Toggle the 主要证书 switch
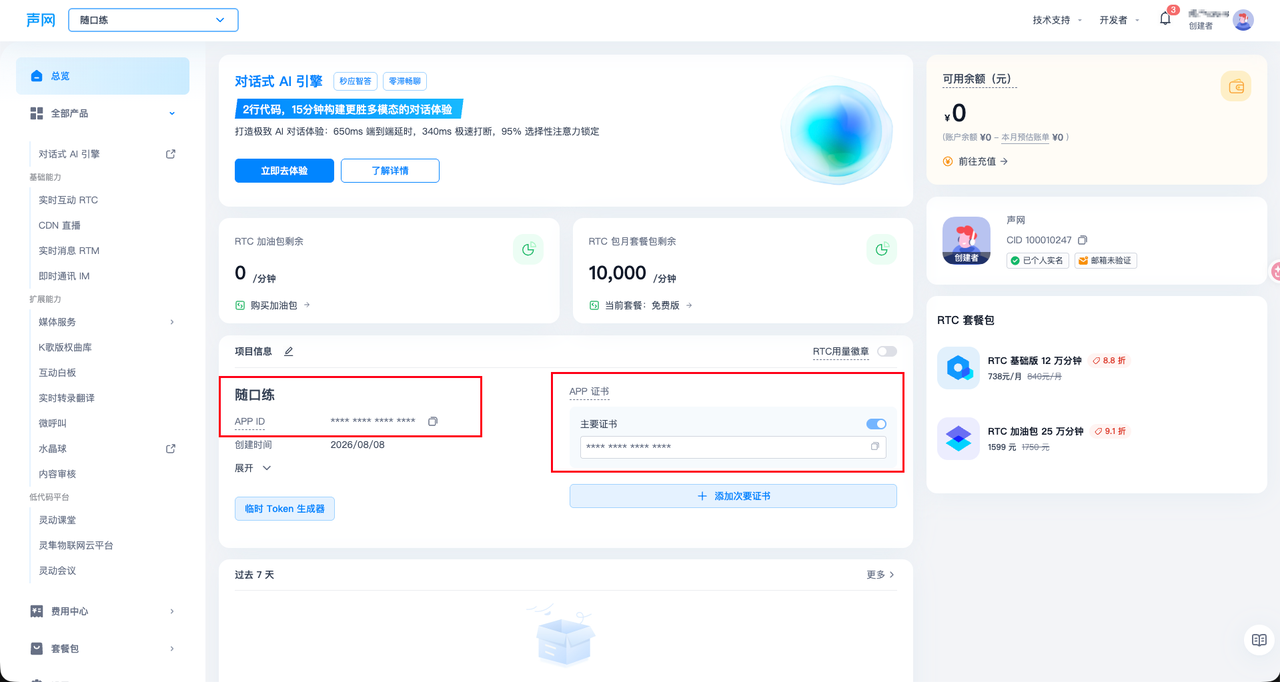This screenshot has height=682, width=1280. click(876, 424)
